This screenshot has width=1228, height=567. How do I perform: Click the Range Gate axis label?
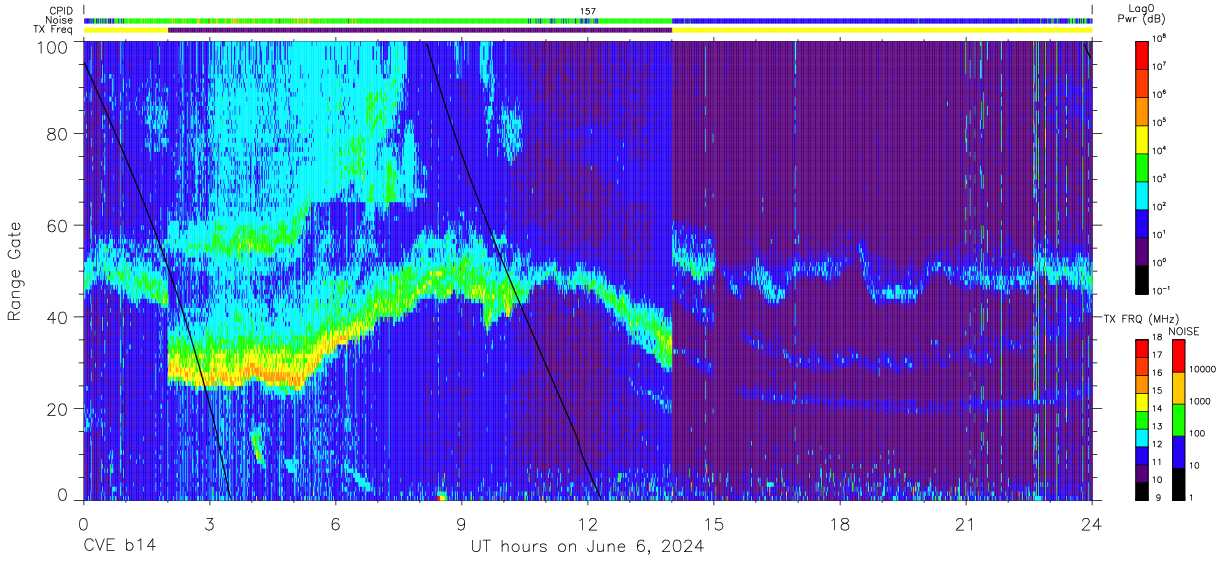tap(15, 270)
